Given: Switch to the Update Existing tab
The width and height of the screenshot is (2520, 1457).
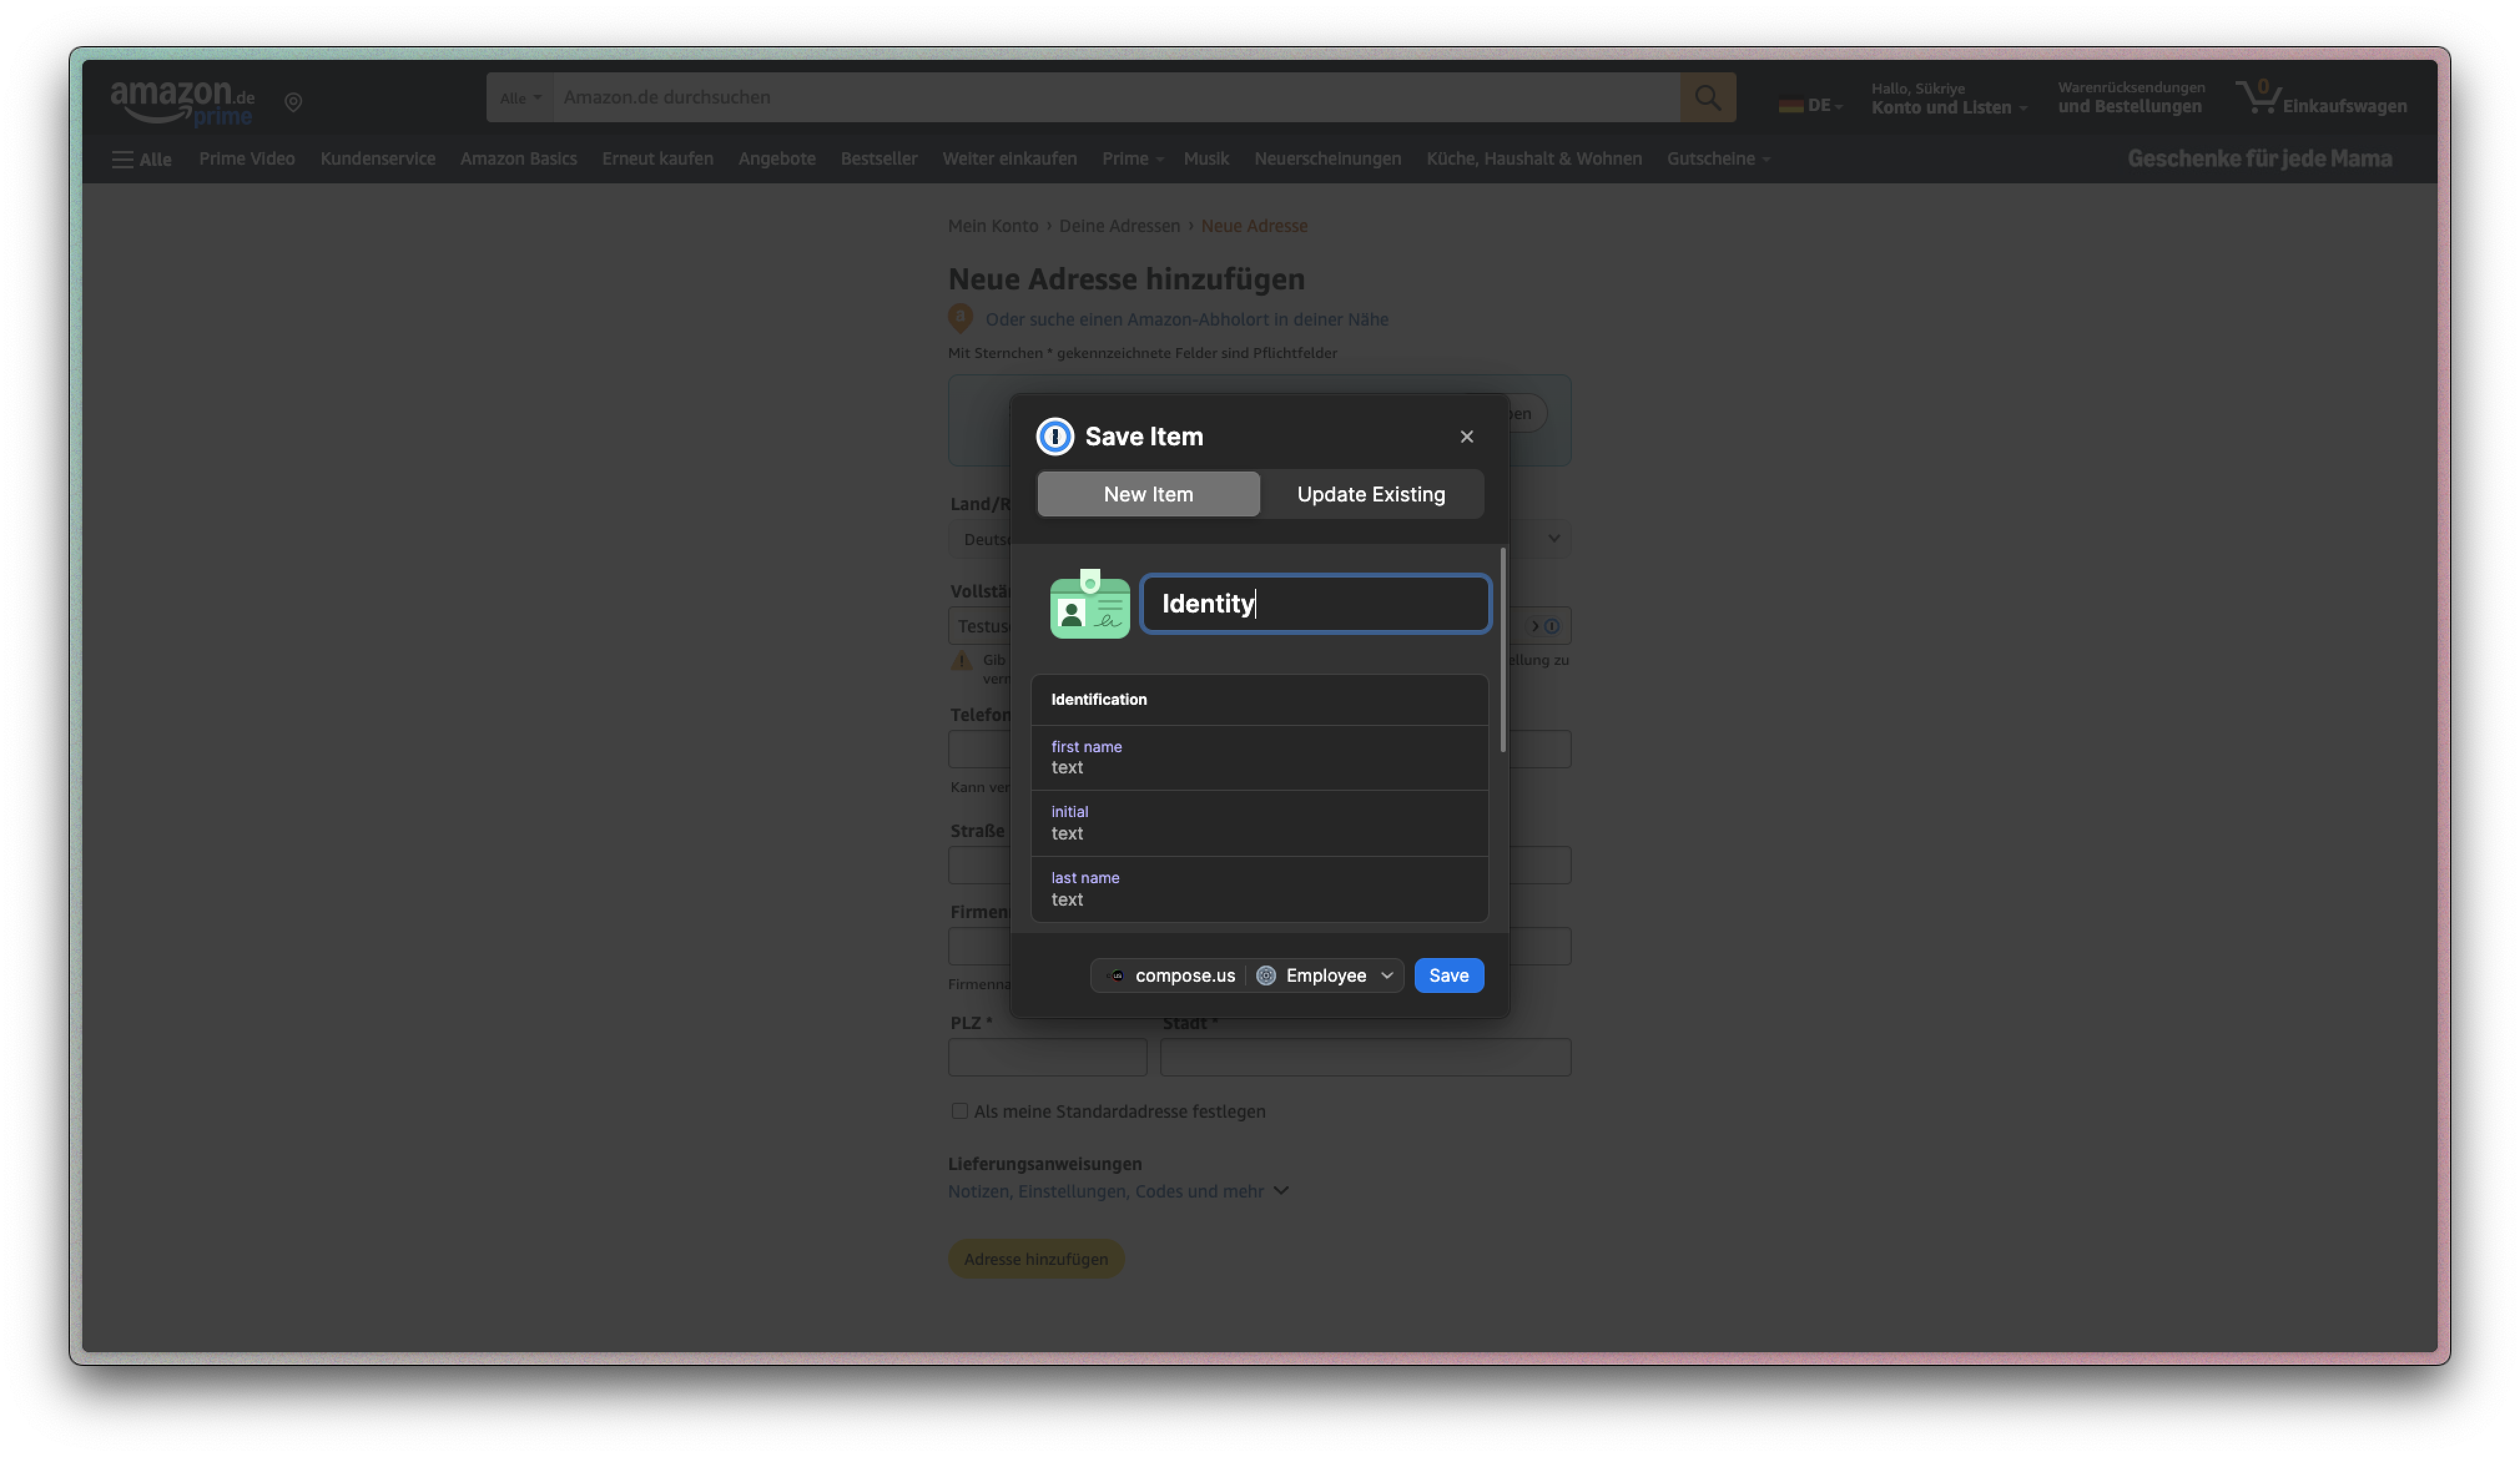Looking at the screenshot, I should [x=1370, y=493].
